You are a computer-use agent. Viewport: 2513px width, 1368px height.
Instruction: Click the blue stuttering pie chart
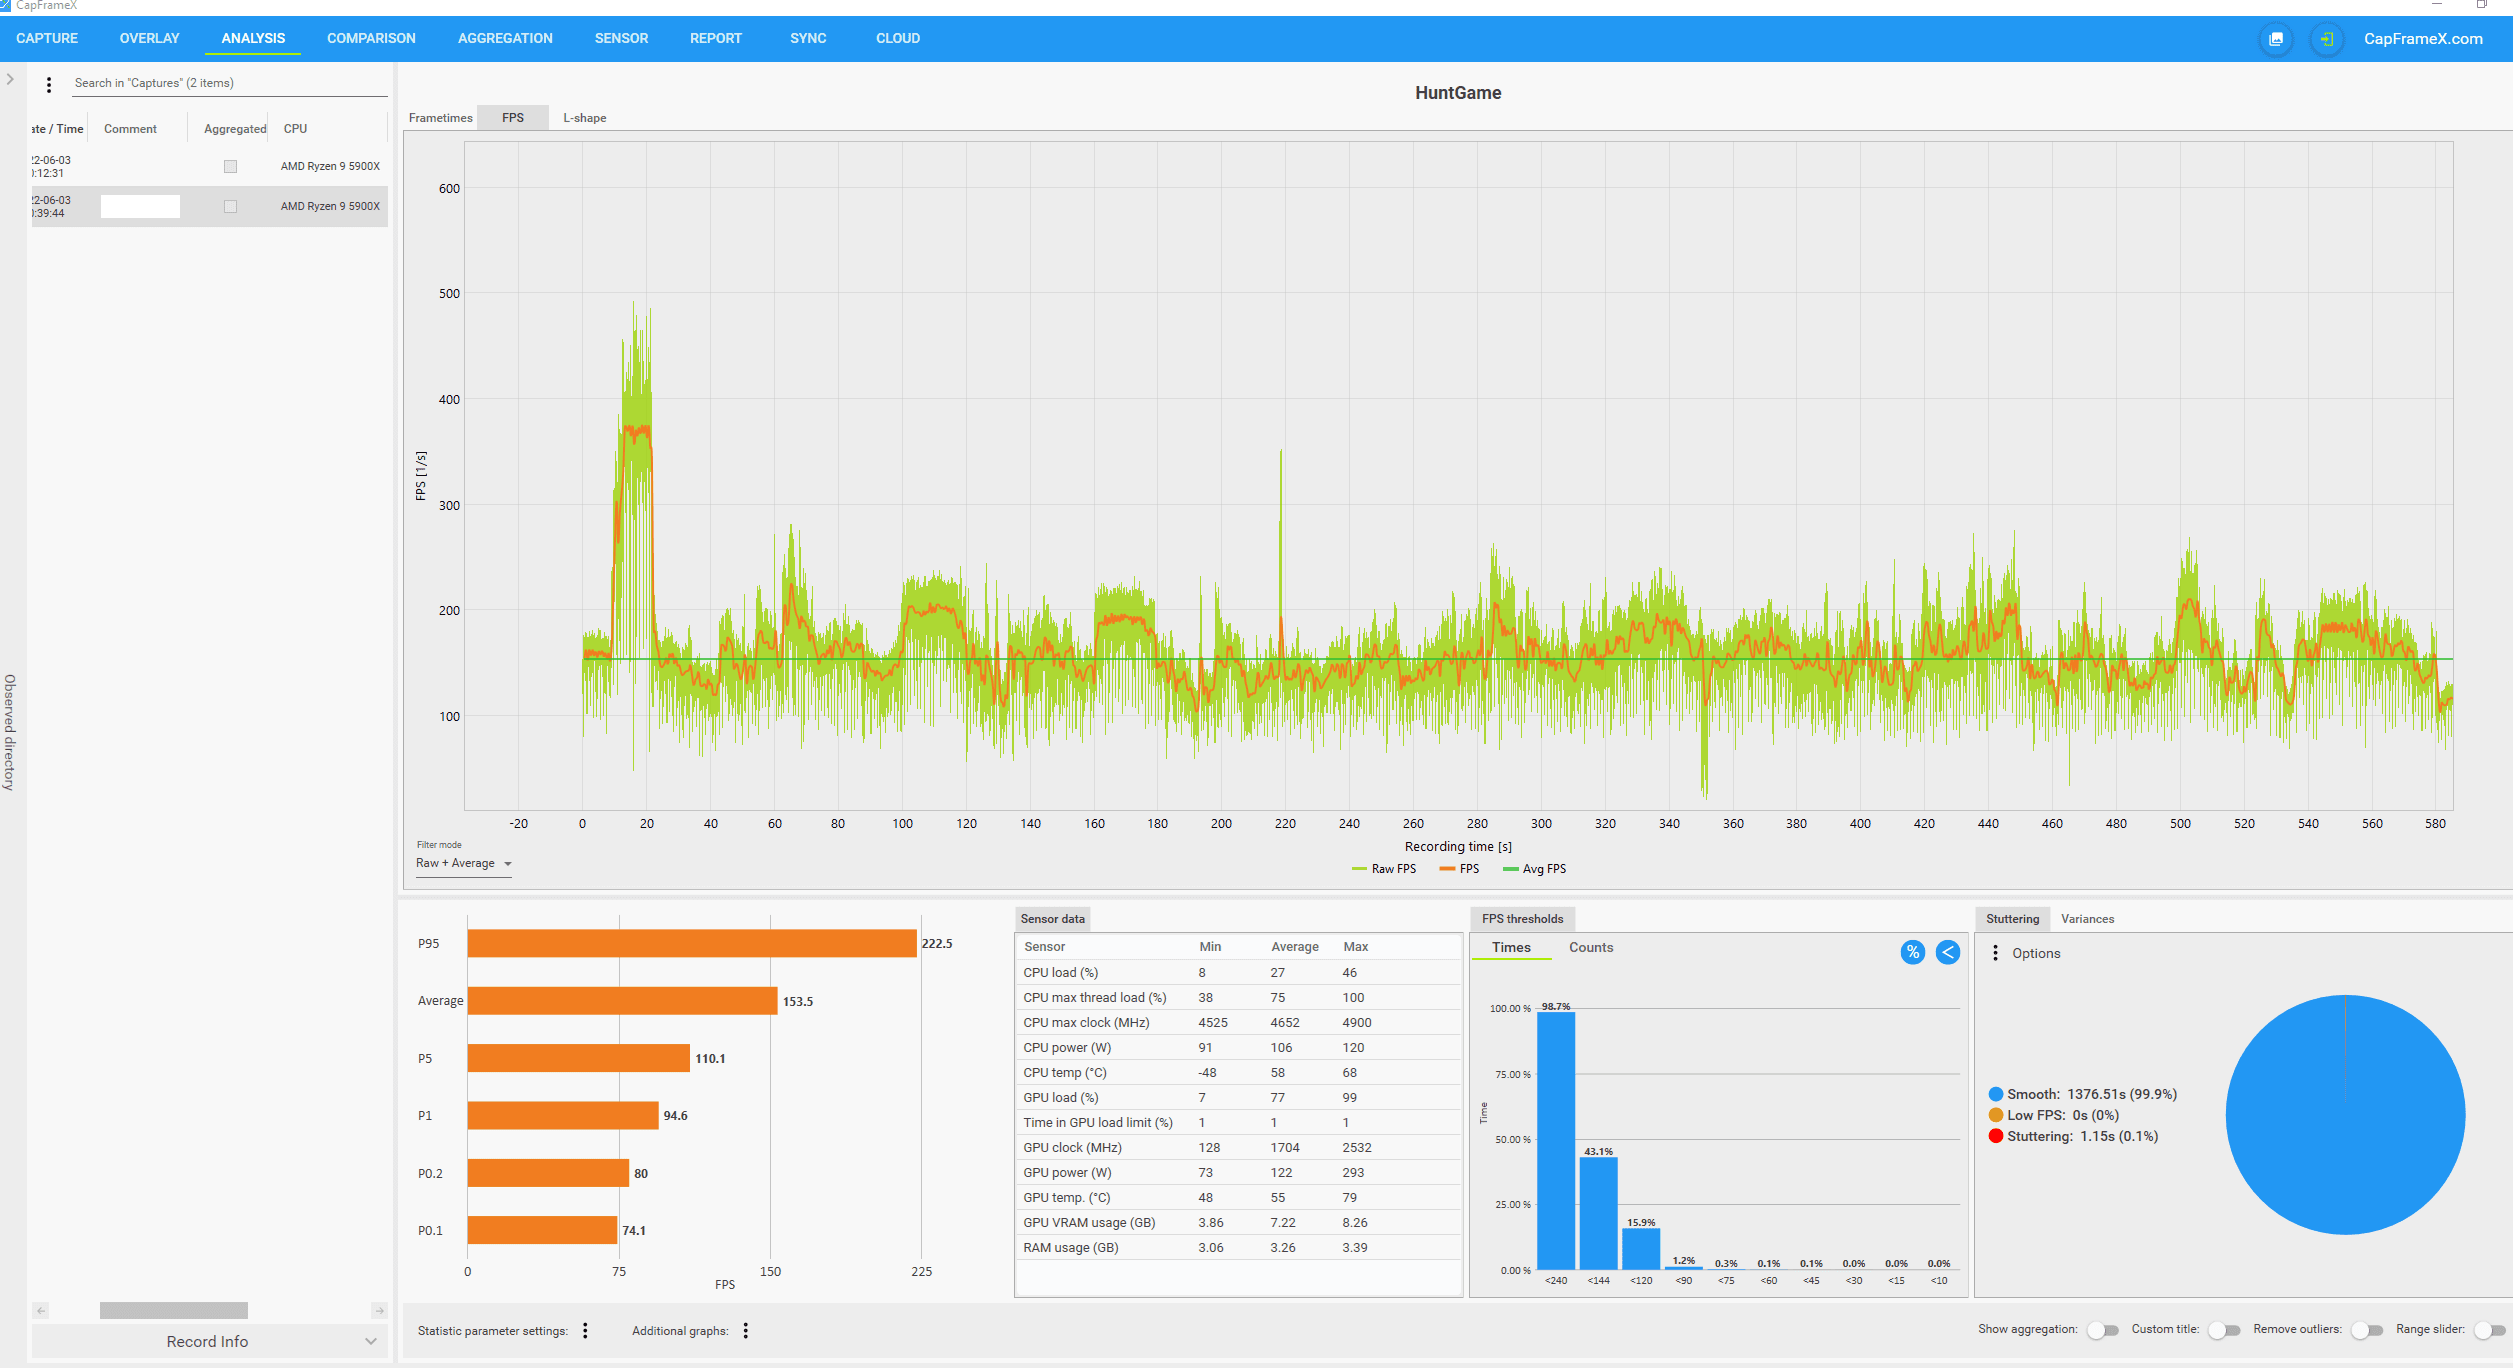2345,1114
